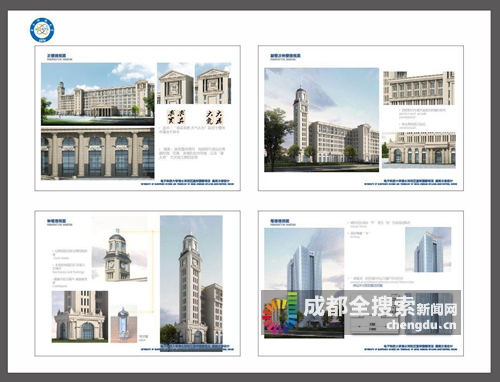Select the top-left slide with main building
Viewport: 500px width, 382px height.
click(x=138, y=118)
